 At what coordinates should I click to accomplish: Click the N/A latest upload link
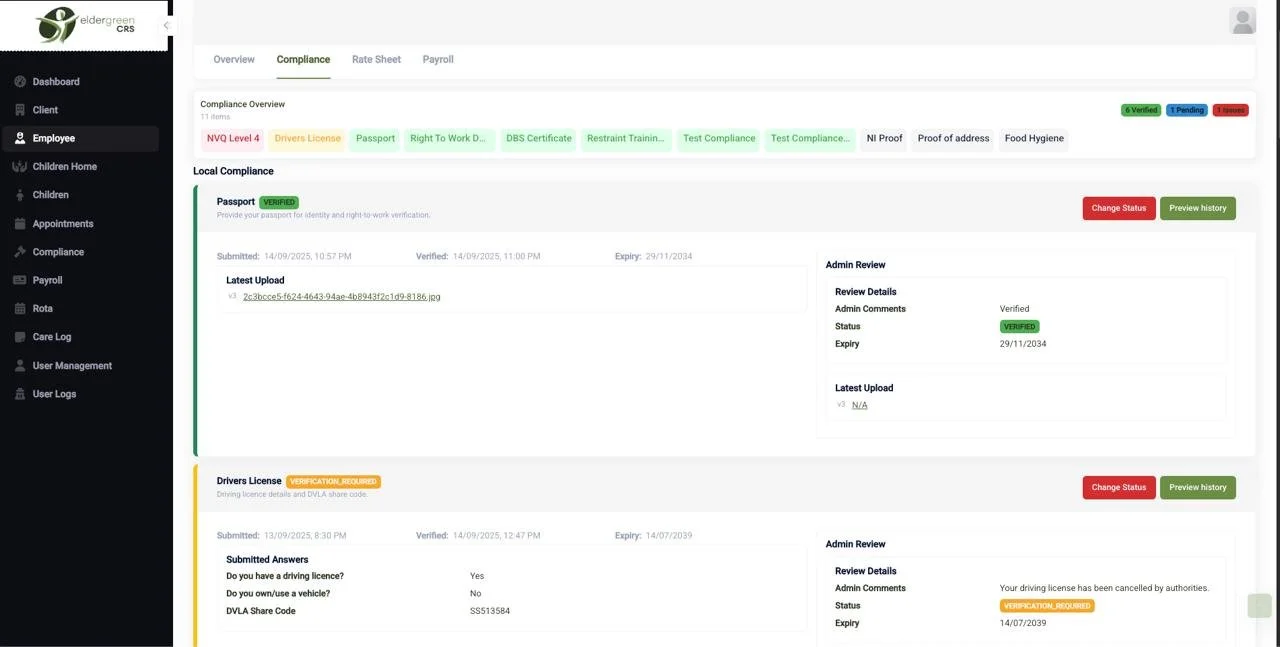click(x=860, y=405)
